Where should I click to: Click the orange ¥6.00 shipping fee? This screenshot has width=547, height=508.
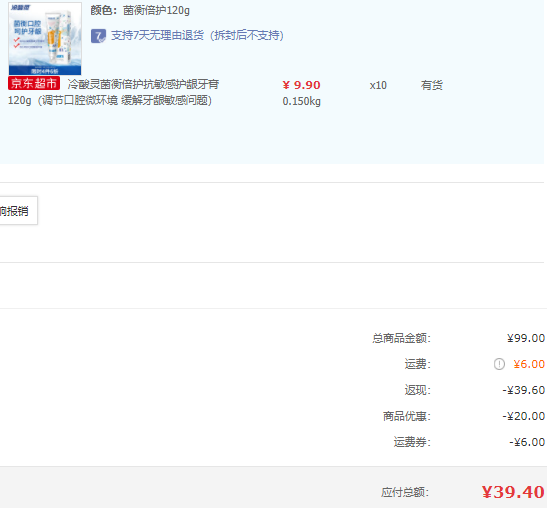click(529, 364)
